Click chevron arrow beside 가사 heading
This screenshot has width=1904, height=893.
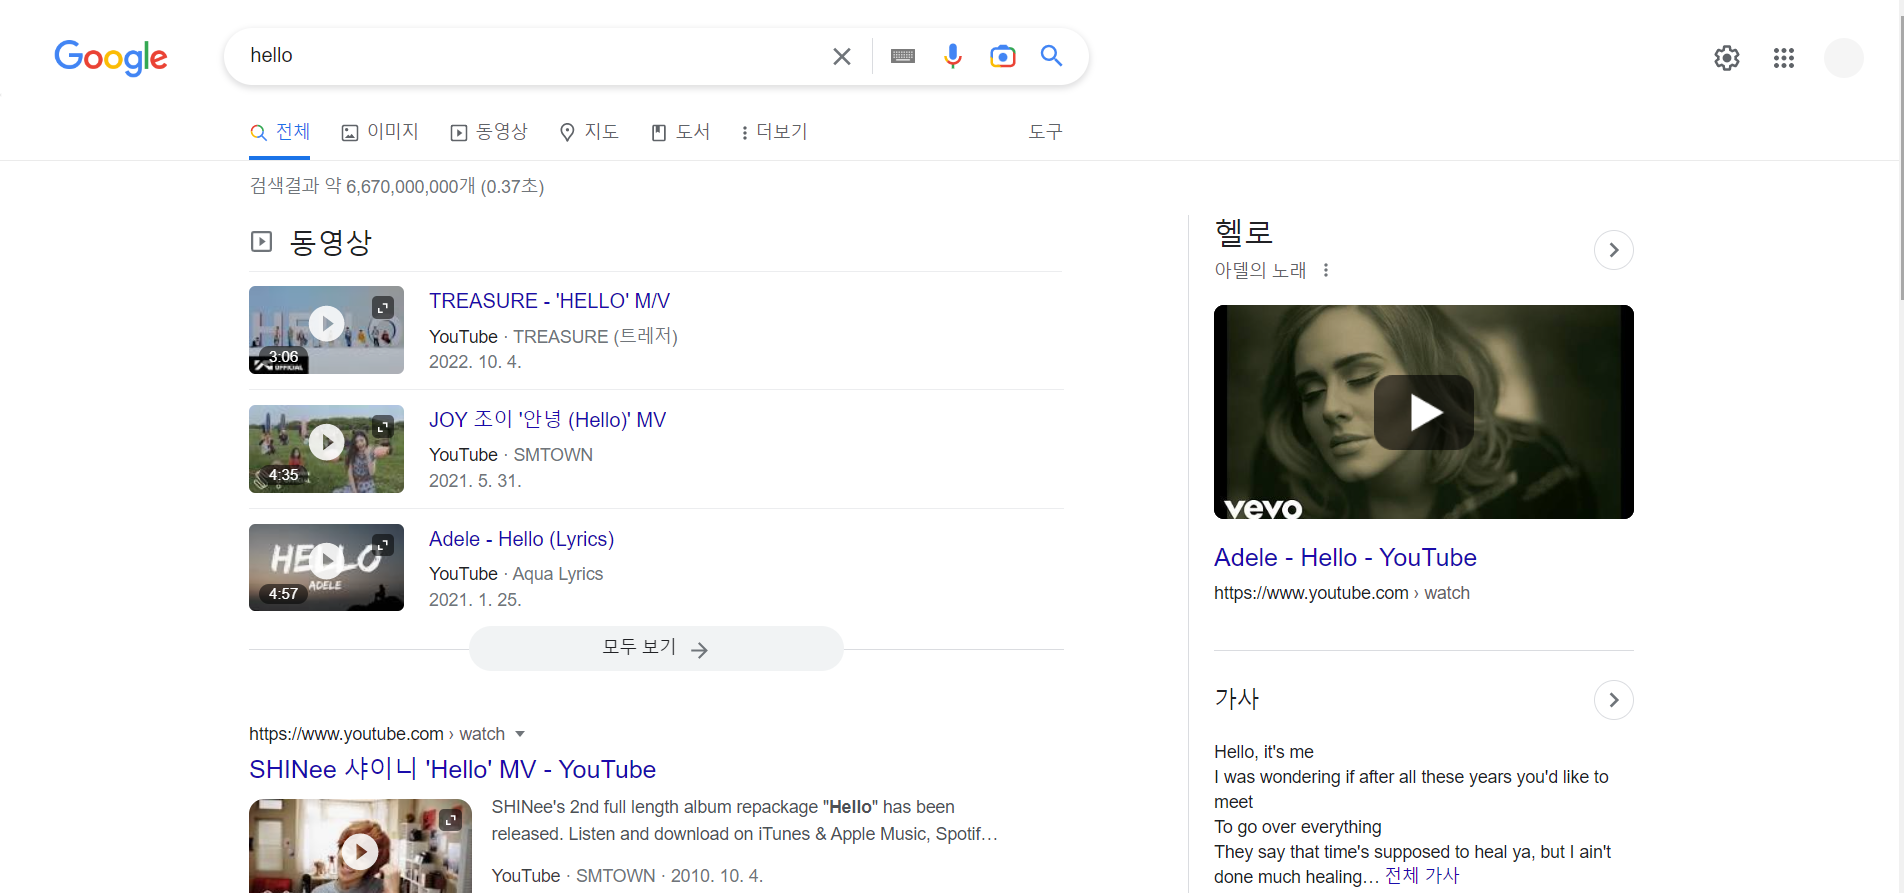(1614, 700)
